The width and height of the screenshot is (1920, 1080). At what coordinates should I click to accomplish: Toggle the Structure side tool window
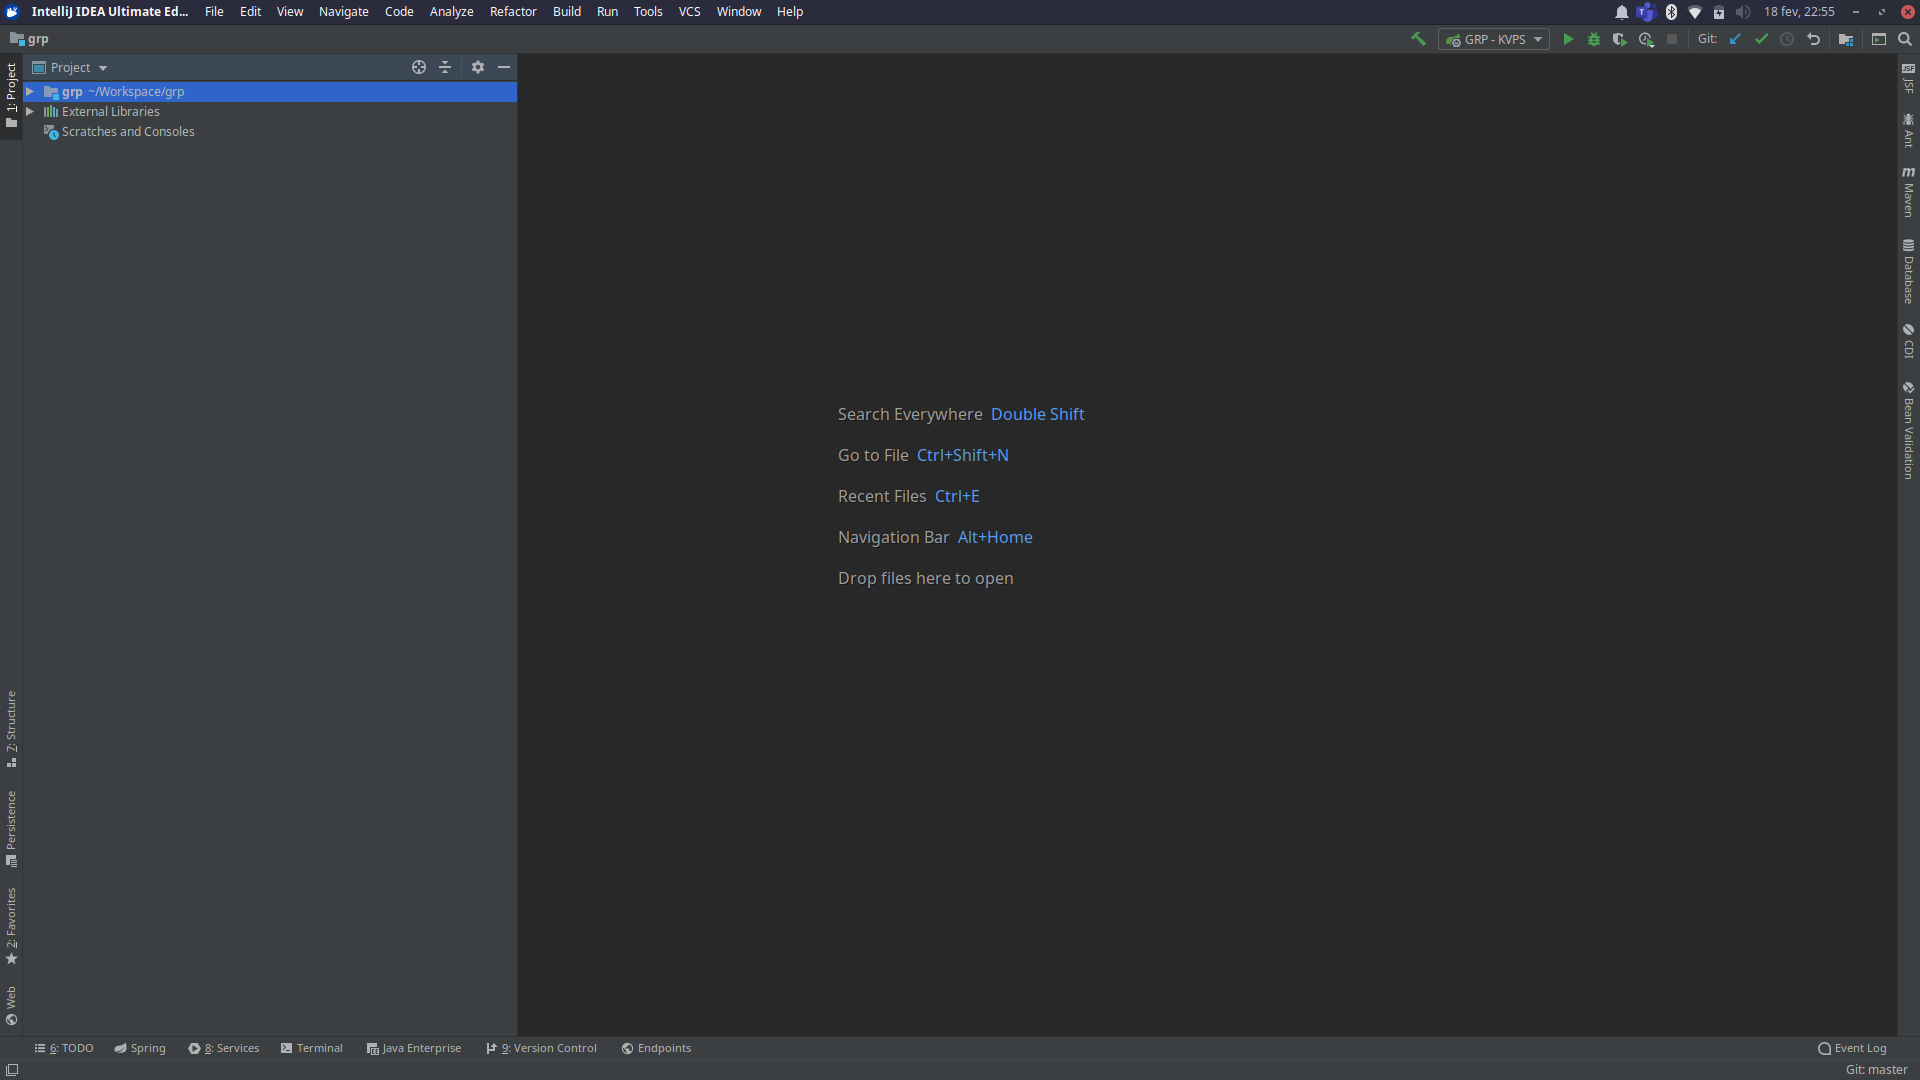[11, 729]
